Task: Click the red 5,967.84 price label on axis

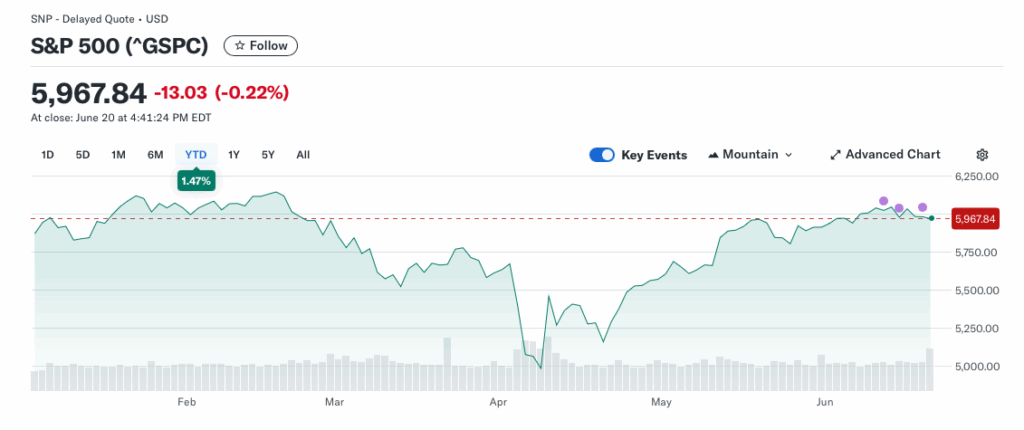Action: (x=975, y=219)
